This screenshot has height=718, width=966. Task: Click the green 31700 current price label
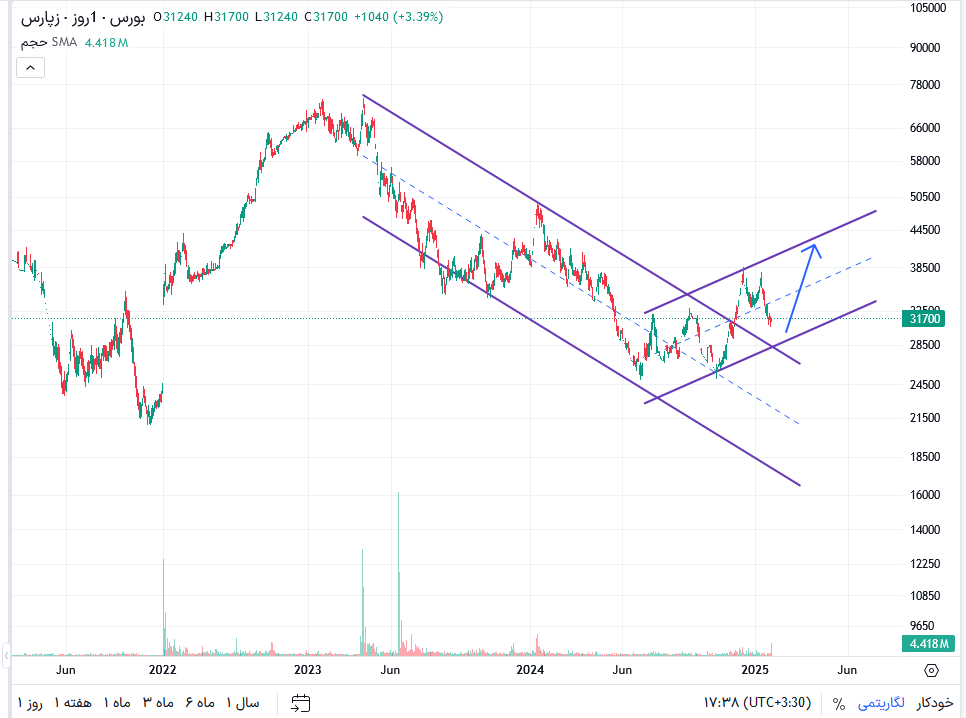click(x=925, y=319)
